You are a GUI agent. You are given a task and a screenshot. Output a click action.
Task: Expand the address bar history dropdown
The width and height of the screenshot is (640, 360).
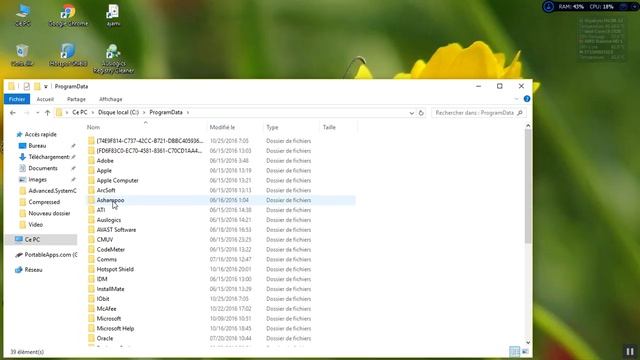click(x=411, y=113)
